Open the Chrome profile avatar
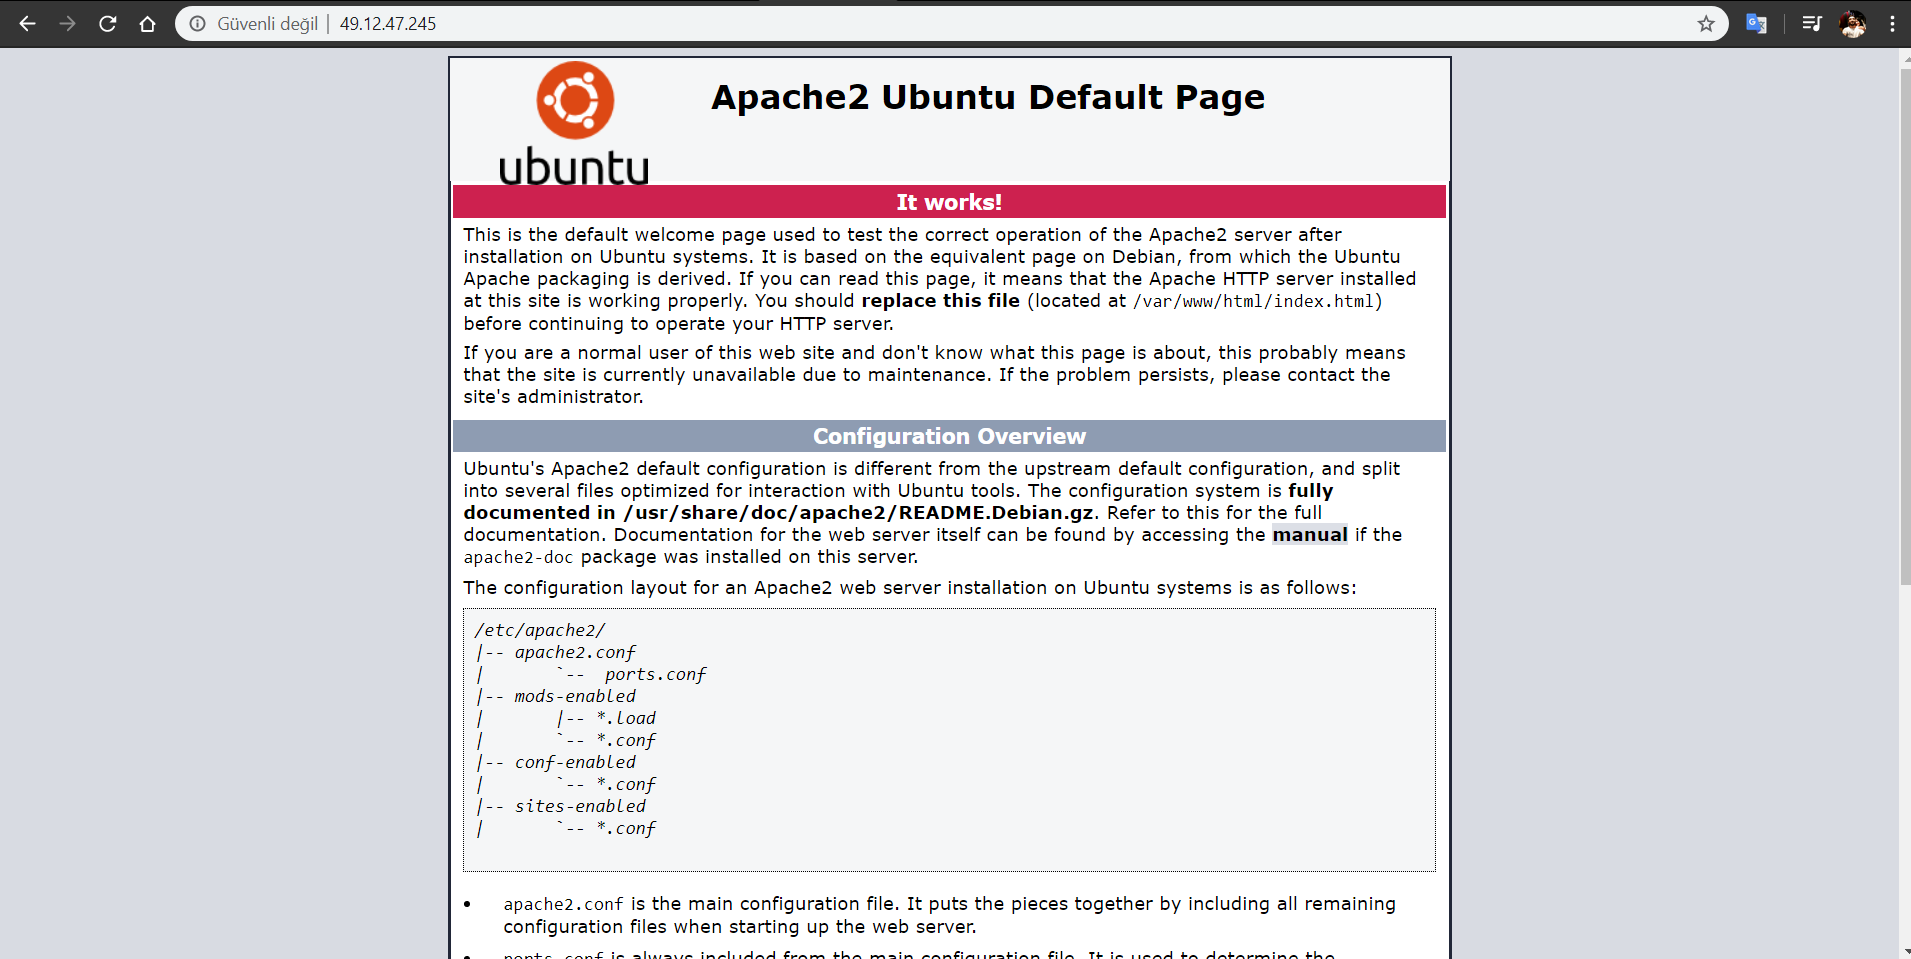This screenshot has width=1911, height=959. tap(1853, 24)
